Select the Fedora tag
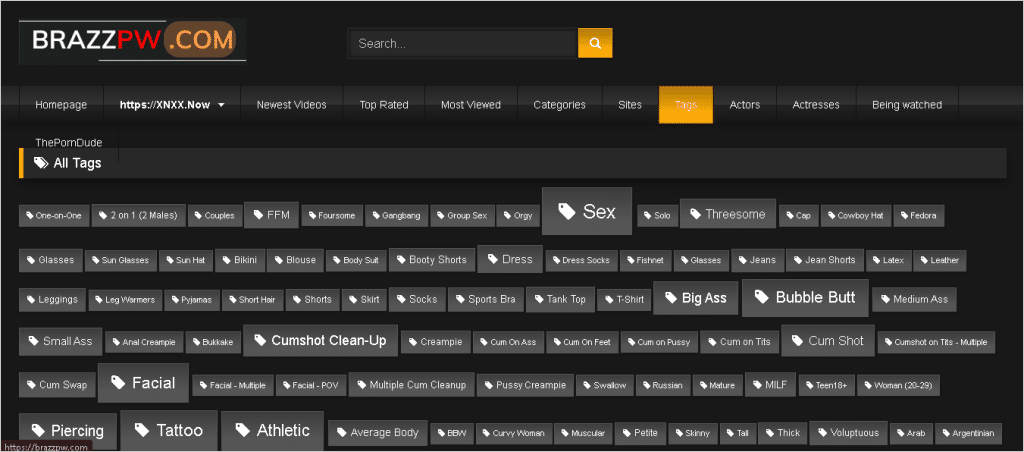The image size is (1024, 452). (919, 216)
